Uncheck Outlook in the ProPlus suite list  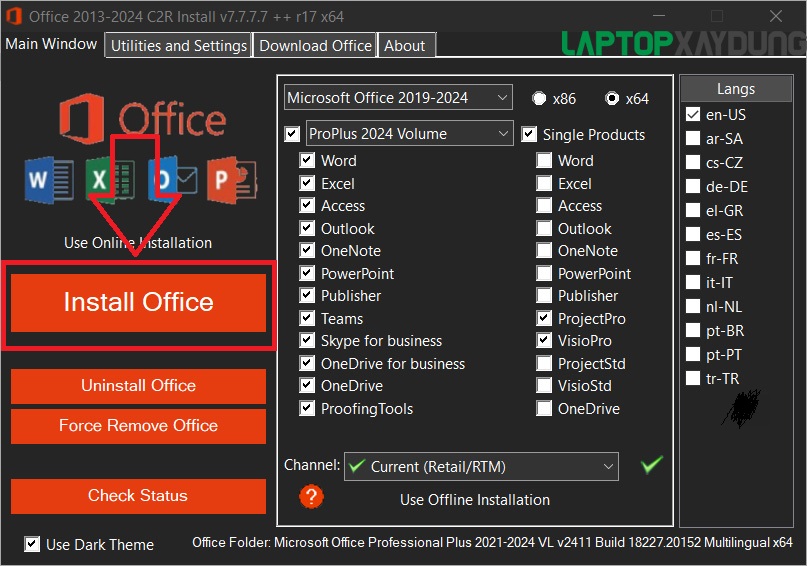tap(307, 228)
